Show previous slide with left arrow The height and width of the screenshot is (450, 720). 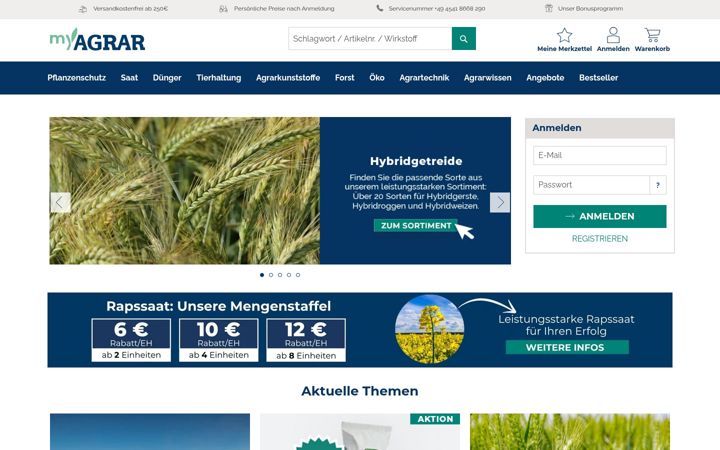coord(60,202)
